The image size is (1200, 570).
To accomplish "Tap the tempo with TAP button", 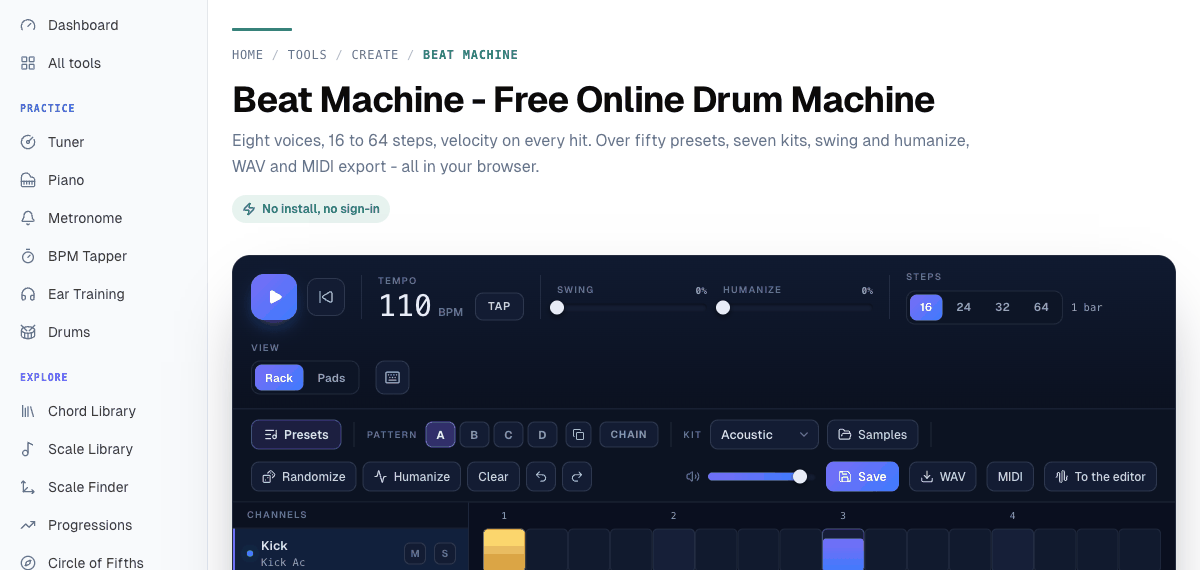I will 499,306.
